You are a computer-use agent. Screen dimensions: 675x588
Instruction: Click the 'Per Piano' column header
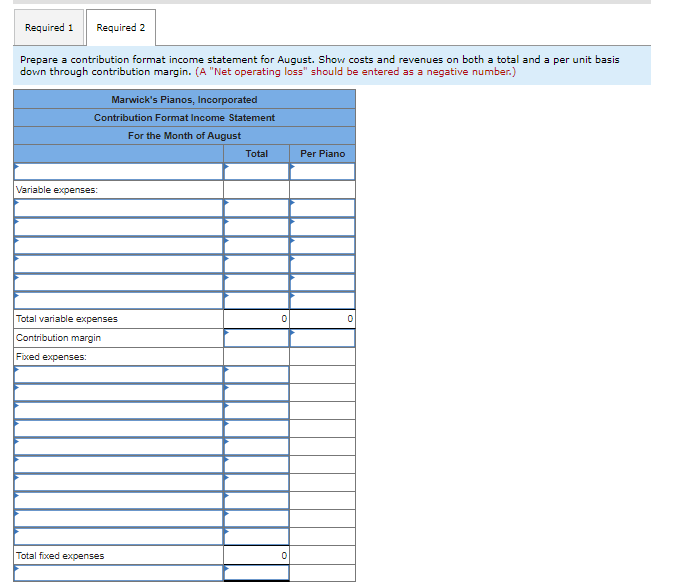click(x=322, y=154)
